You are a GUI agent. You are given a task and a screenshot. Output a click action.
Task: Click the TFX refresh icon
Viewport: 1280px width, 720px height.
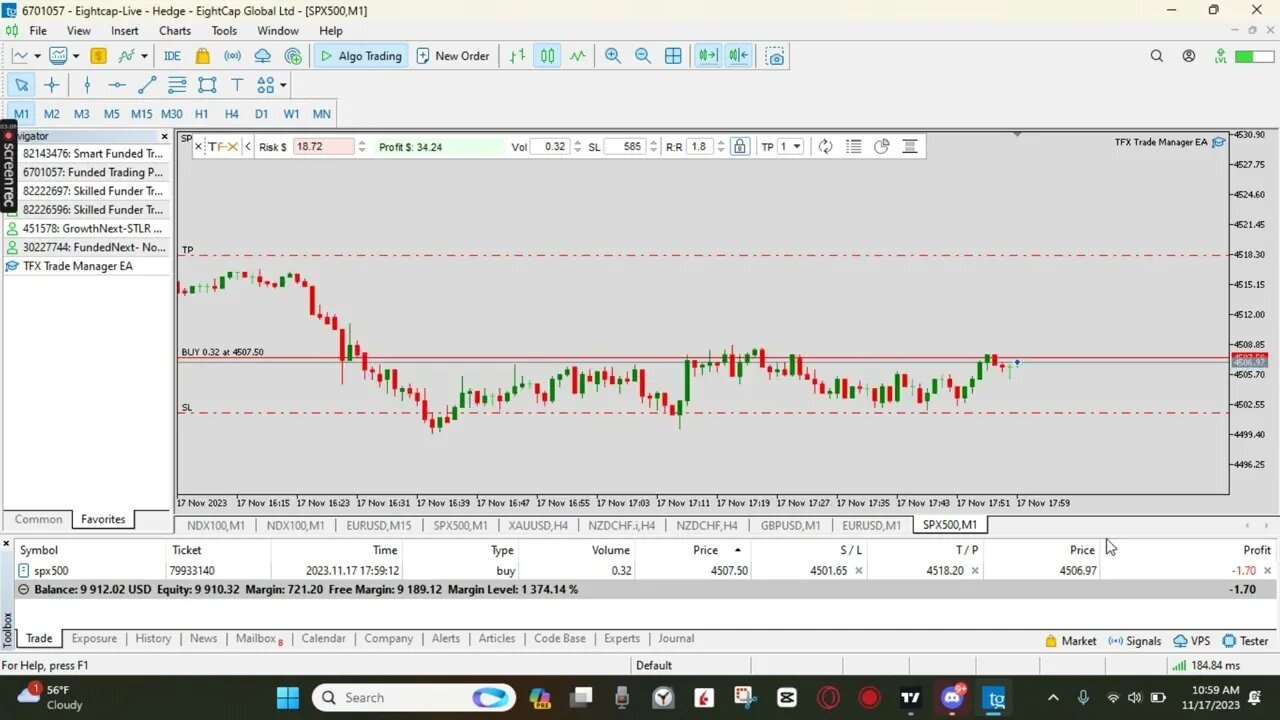tap(825, 146)
